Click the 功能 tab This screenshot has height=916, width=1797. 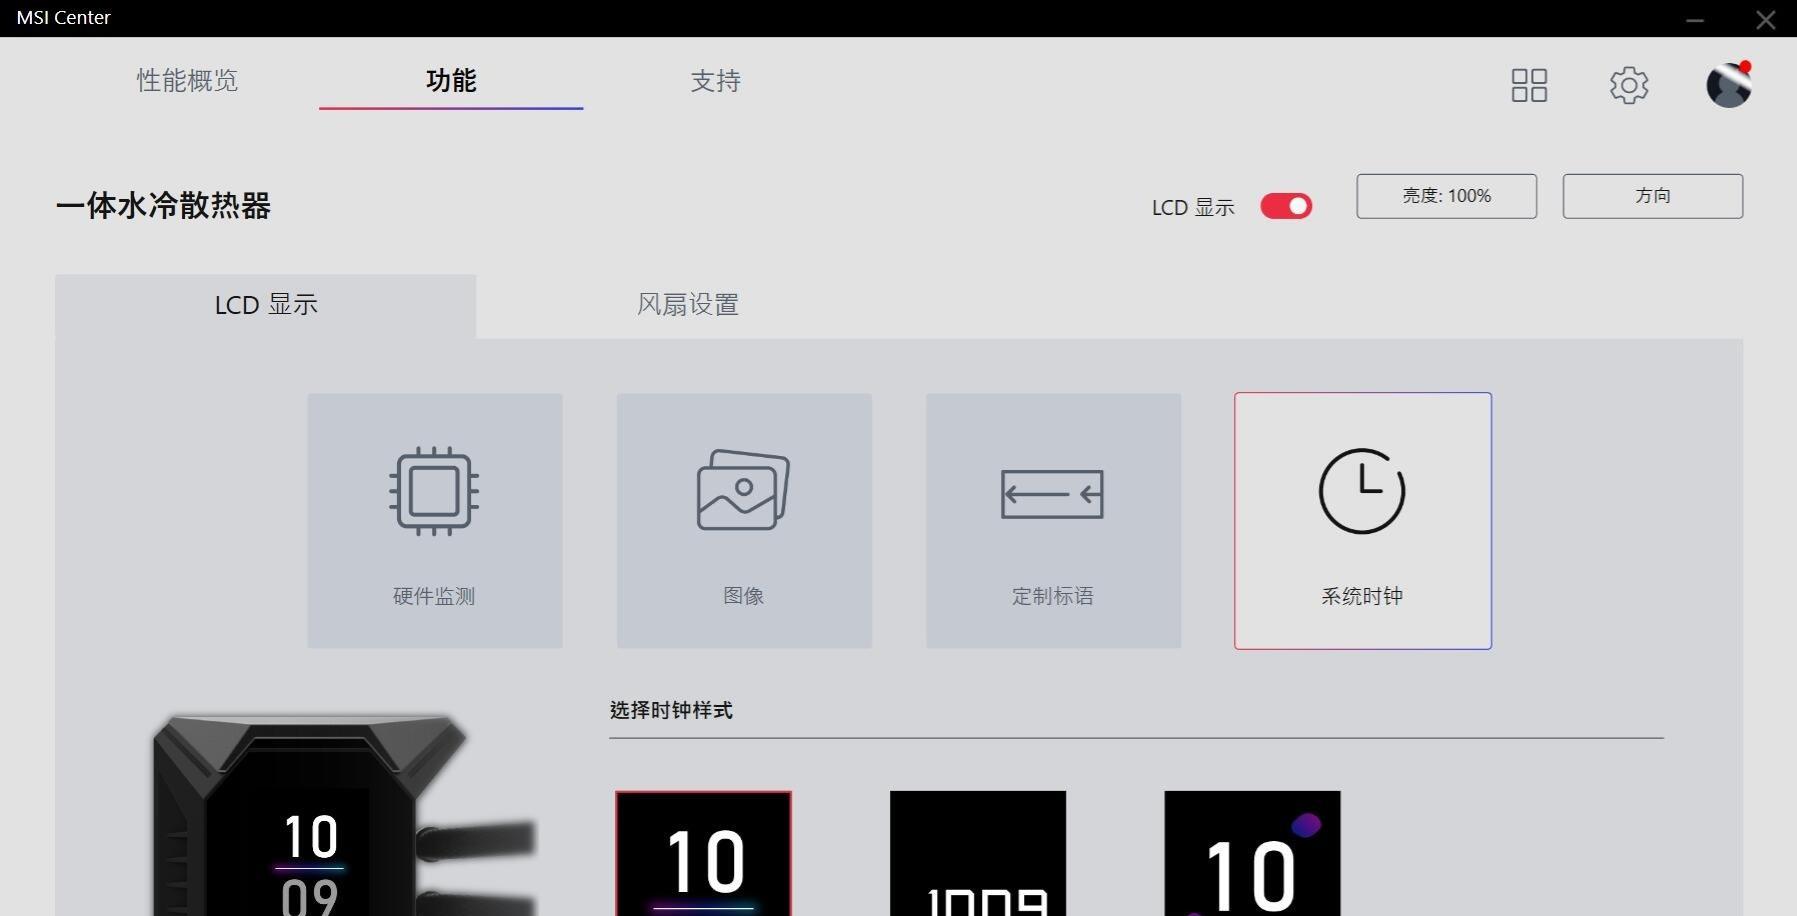point(451,82)
